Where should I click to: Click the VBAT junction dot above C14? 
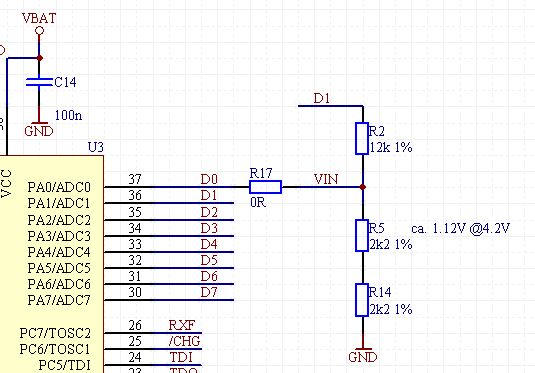coord(40,58)
